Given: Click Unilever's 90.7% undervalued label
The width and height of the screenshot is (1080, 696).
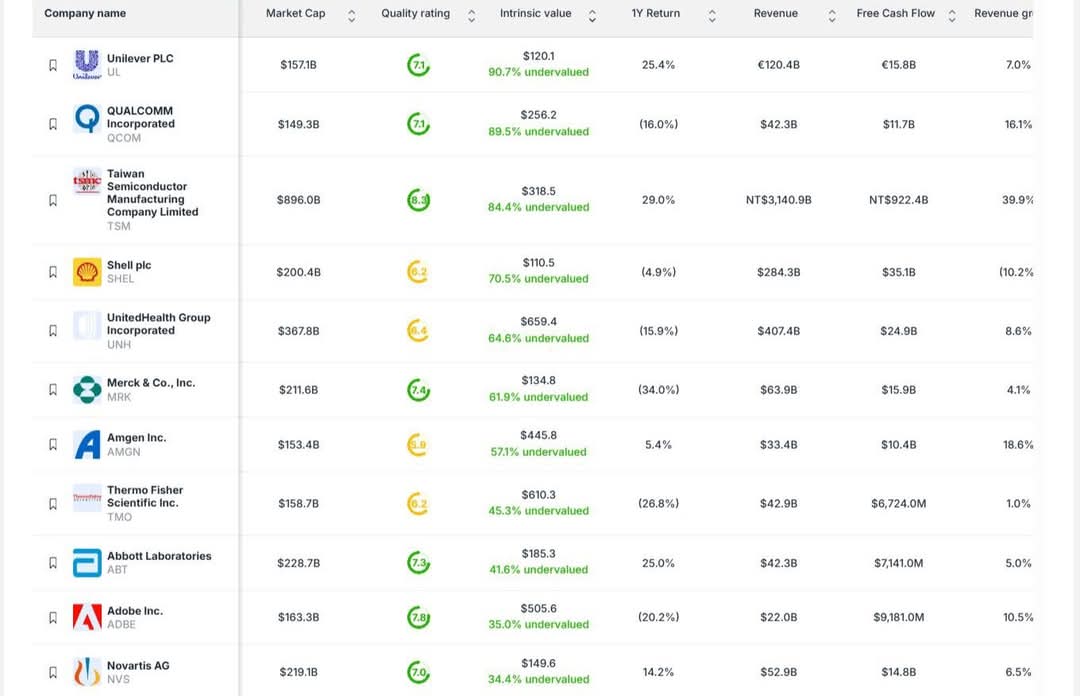Looking at the screenshot, I should (x=539, y=72).
